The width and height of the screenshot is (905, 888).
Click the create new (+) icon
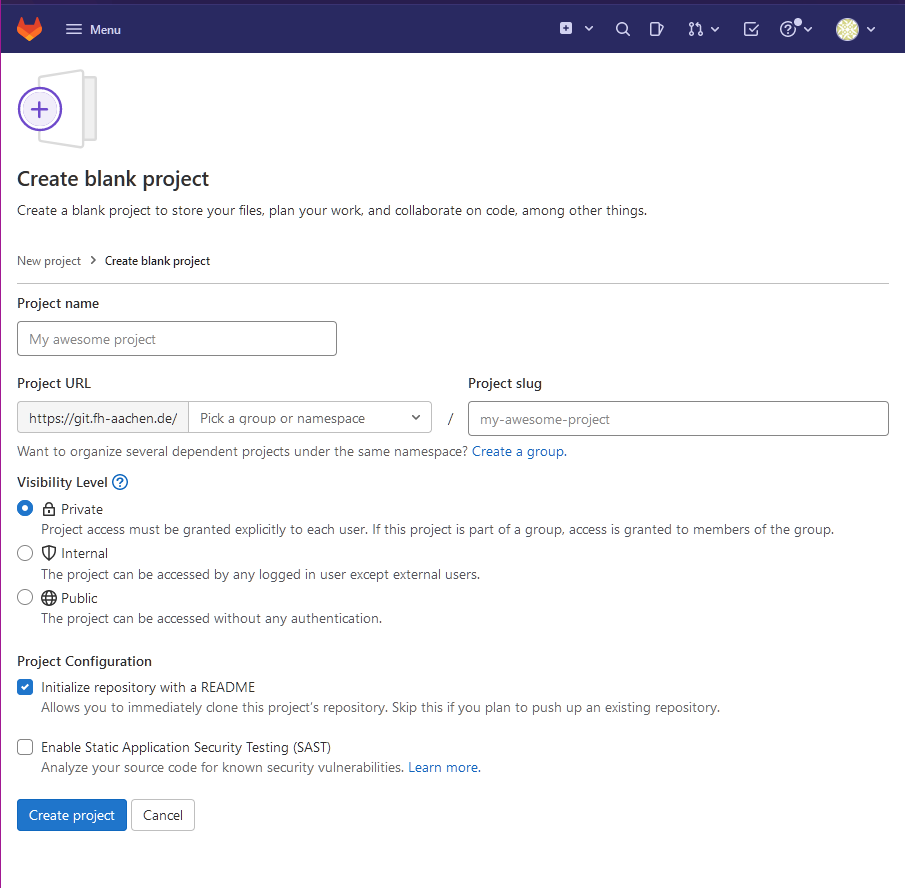tap(567, 29)
